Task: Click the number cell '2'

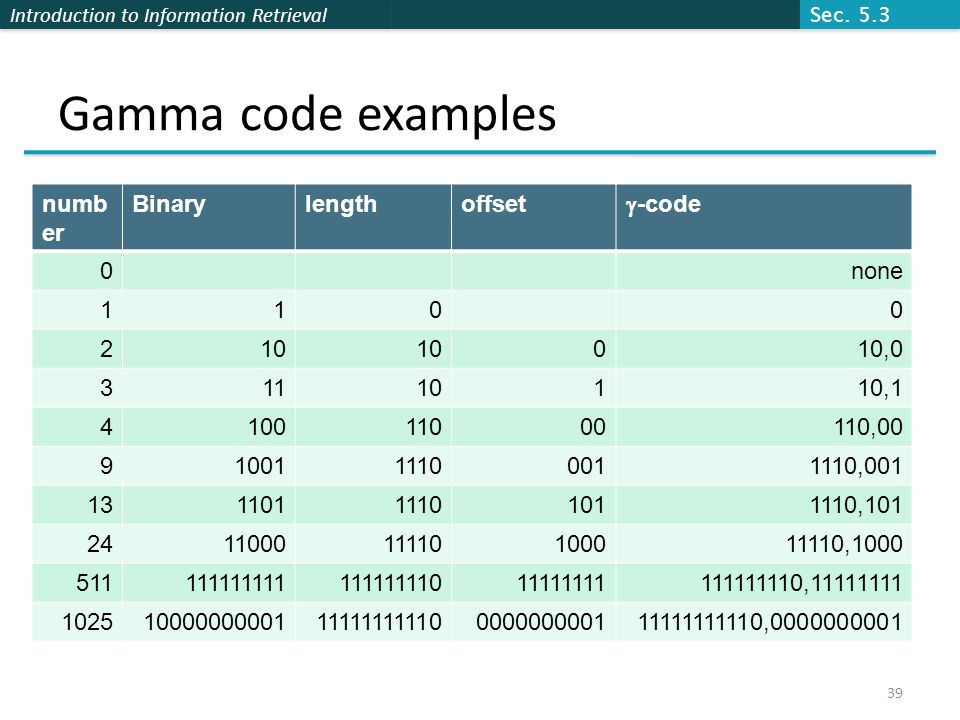Action: click(x=77, y=349)
